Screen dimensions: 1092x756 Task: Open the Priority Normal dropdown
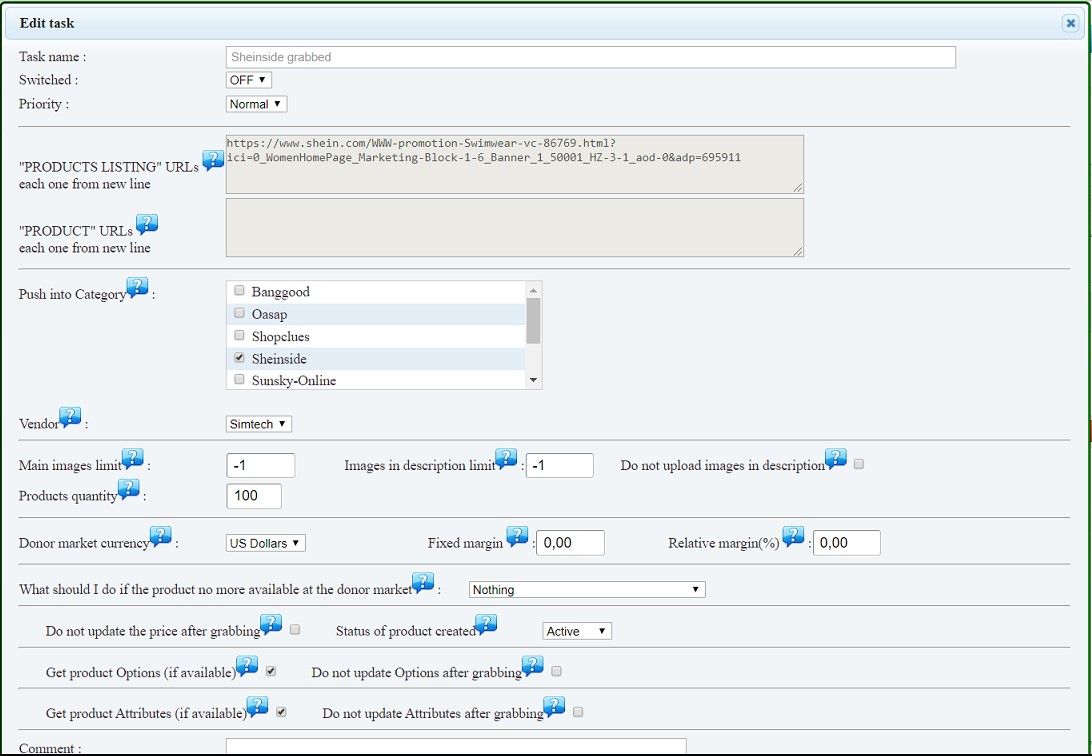point(256,104)
